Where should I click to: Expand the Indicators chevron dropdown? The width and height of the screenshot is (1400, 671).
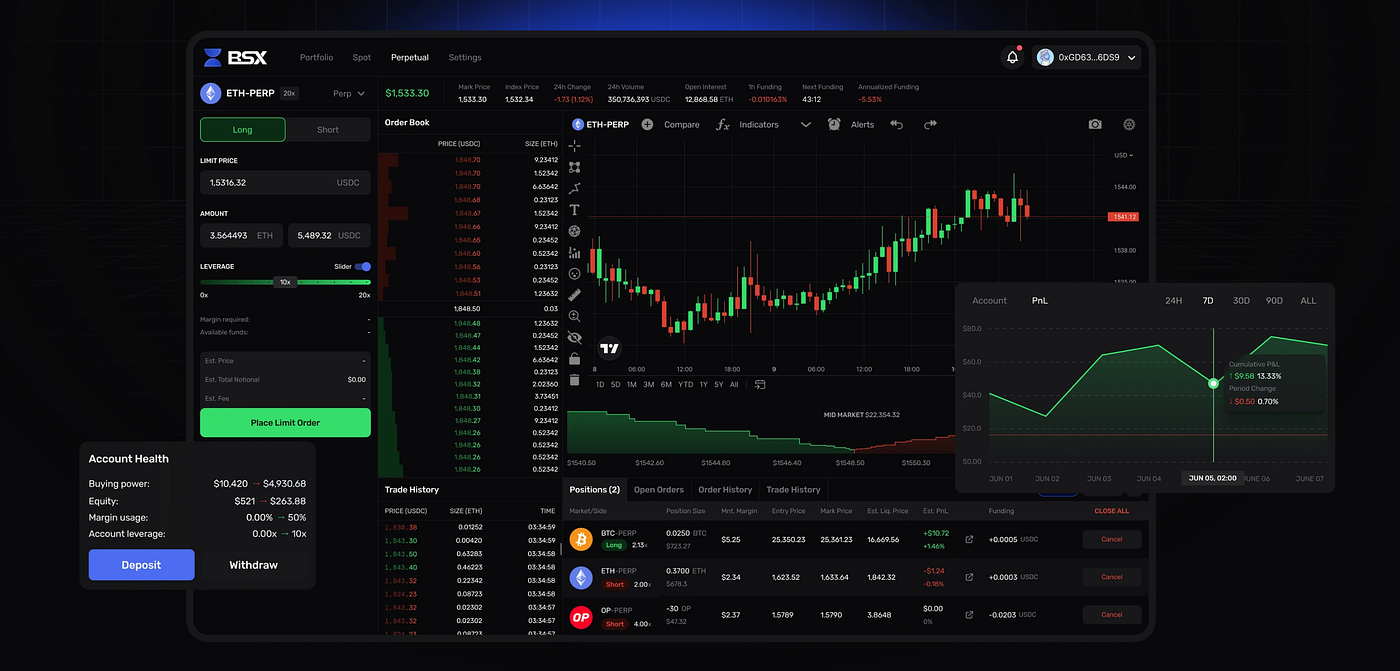pos(806,124)
